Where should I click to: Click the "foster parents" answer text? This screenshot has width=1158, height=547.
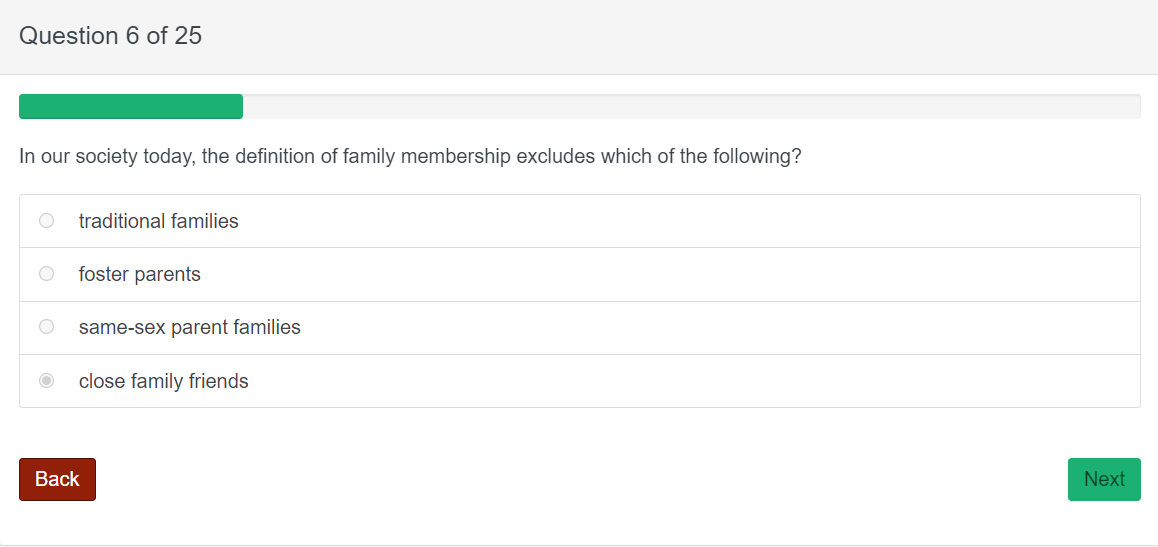139,274
